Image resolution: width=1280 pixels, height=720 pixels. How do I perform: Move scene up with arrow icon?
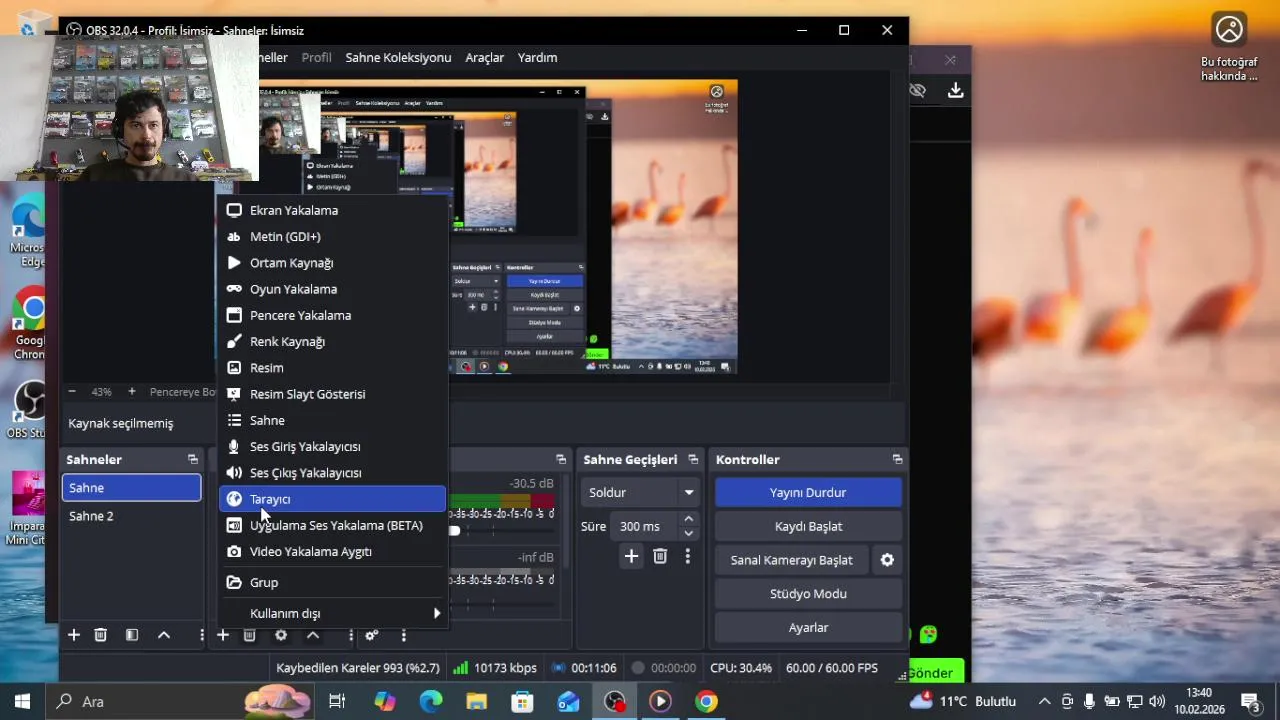[x=164, y=635]
